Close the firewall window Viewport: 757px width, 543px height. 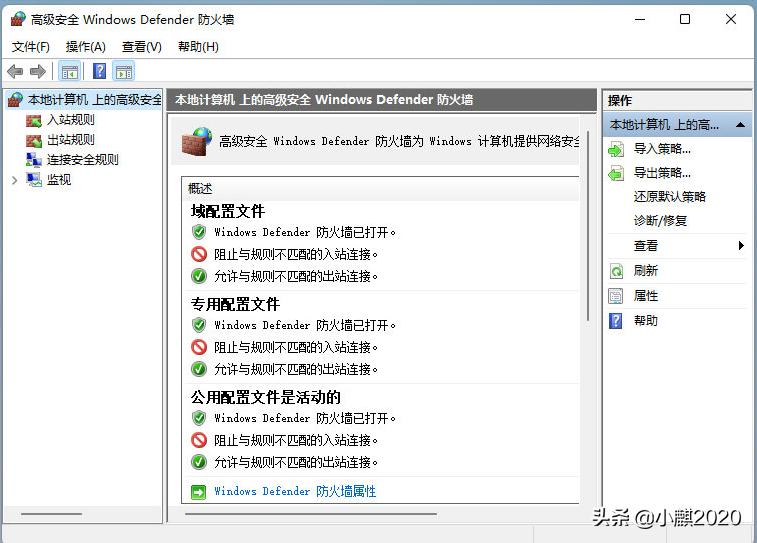[x=730, y=19]
